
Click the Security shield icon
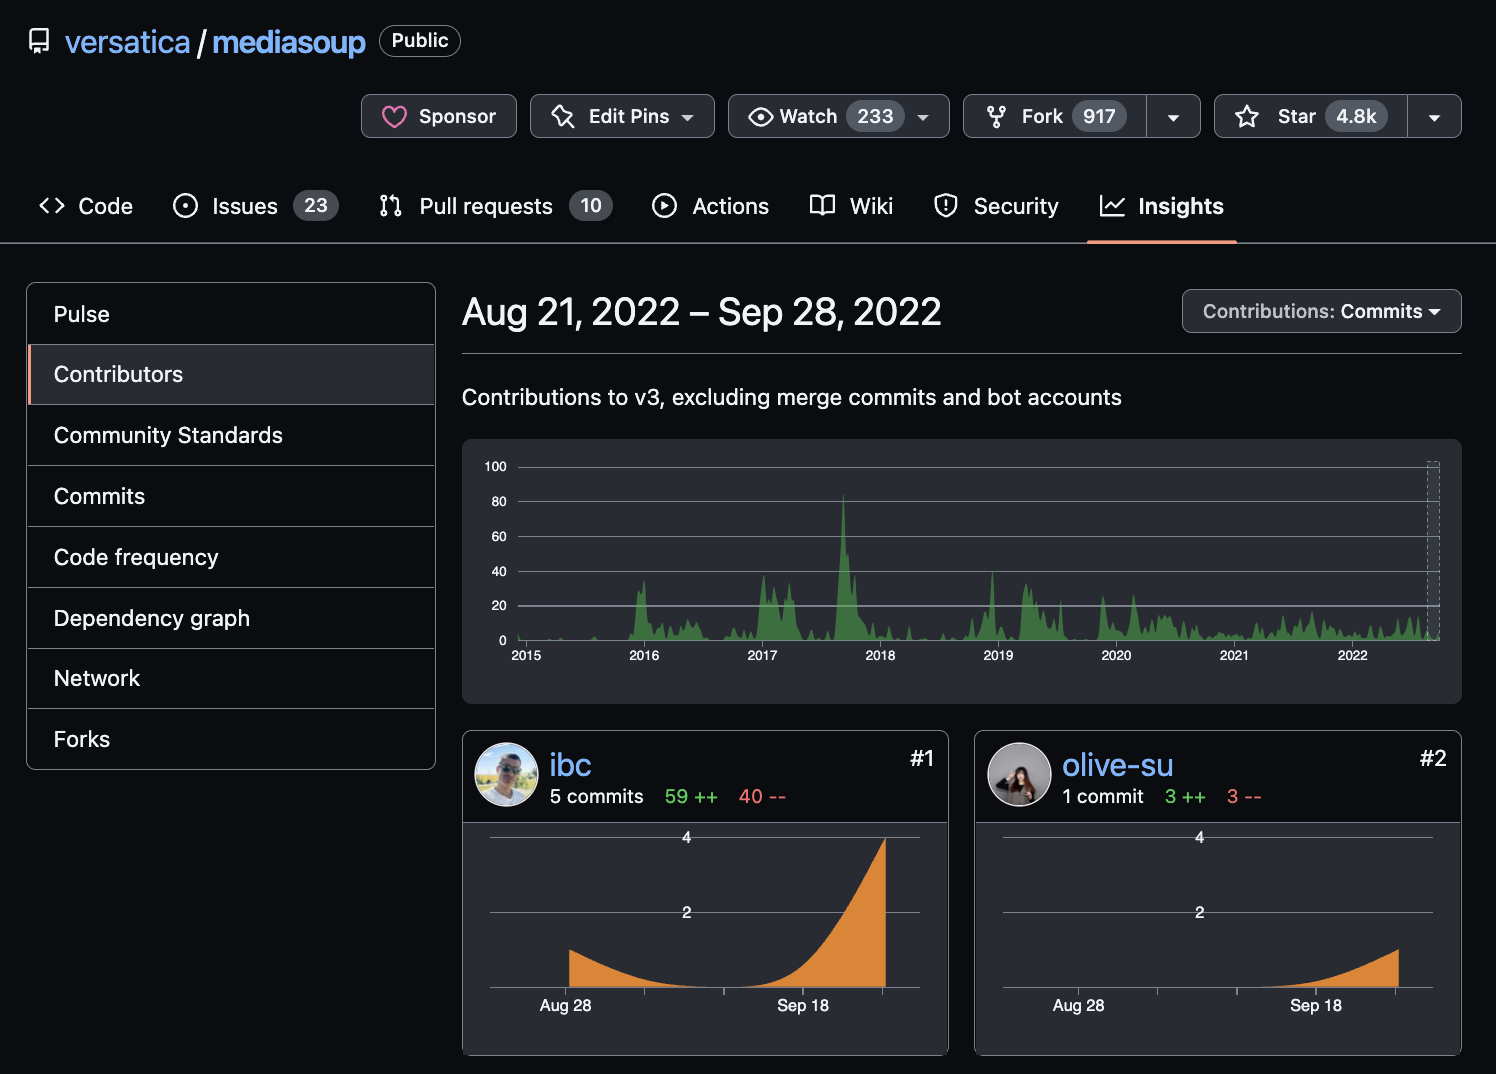[946, 206]
